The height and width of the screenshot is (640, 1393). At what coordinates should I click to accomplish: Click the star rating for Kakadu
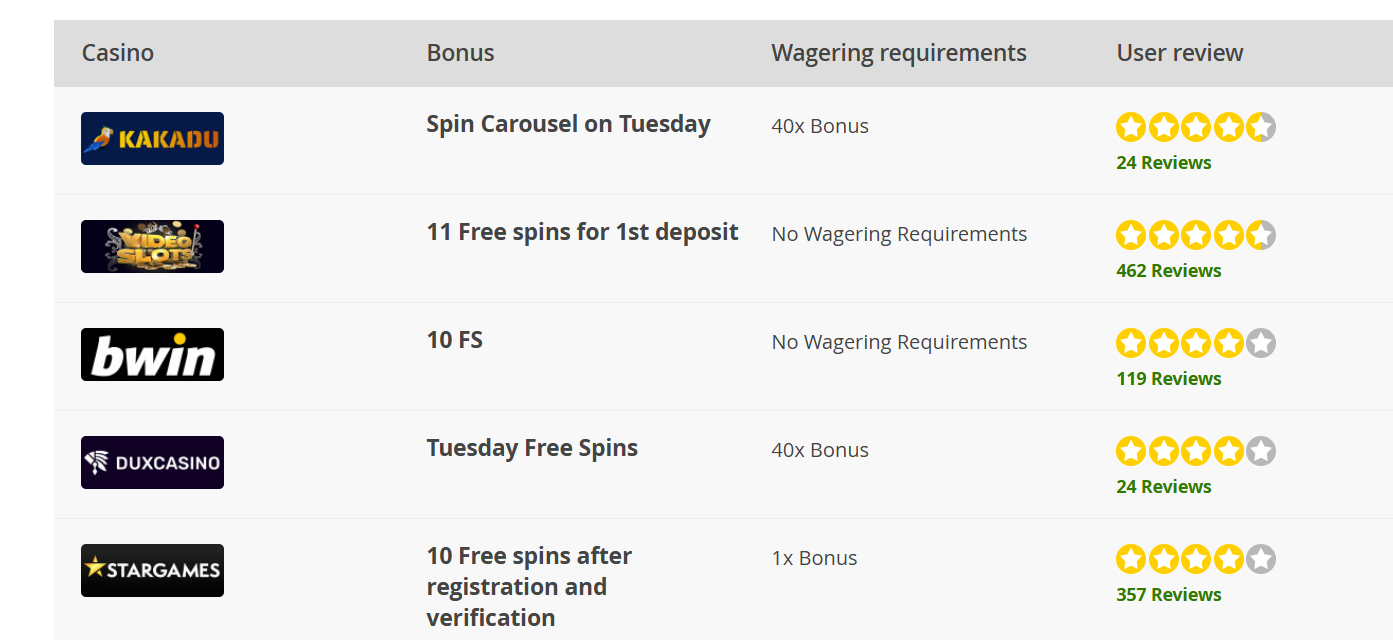coord(1196,127)
